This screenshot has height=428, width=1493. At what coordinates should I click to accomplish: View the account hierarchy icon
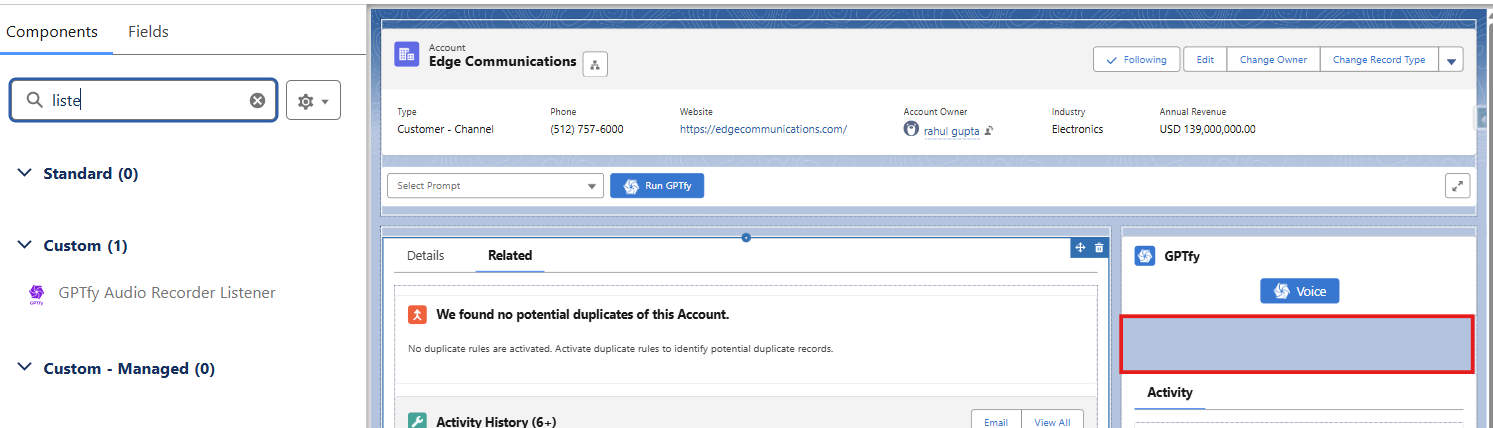click(x=595, y=64)
